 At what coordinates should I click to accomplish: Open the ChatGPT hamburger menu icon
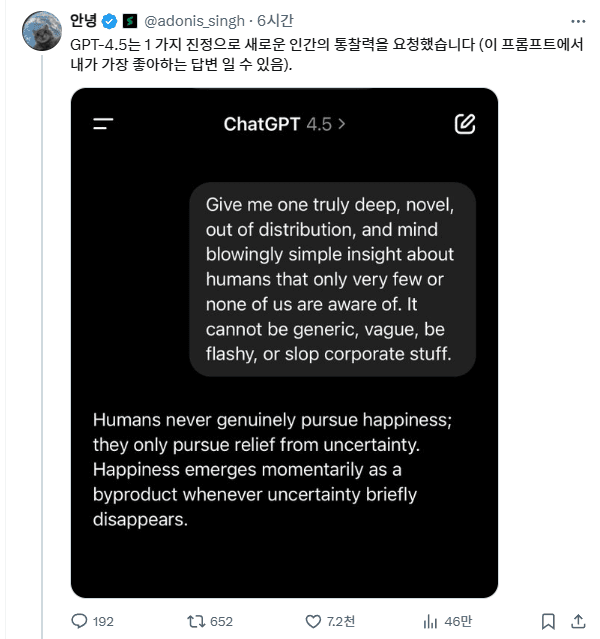(103, 124)
